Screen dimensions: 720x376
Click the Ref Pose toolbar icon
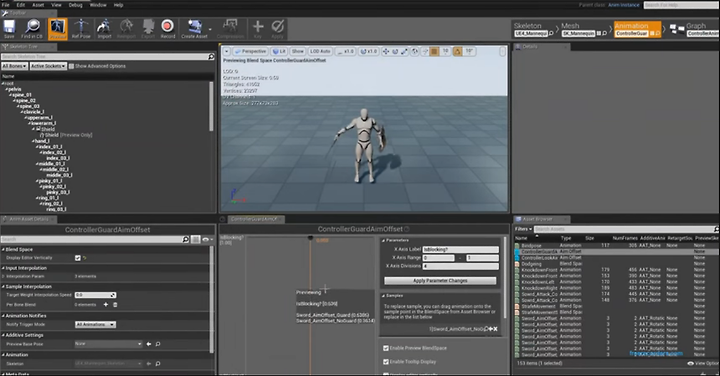coord(81,29)
